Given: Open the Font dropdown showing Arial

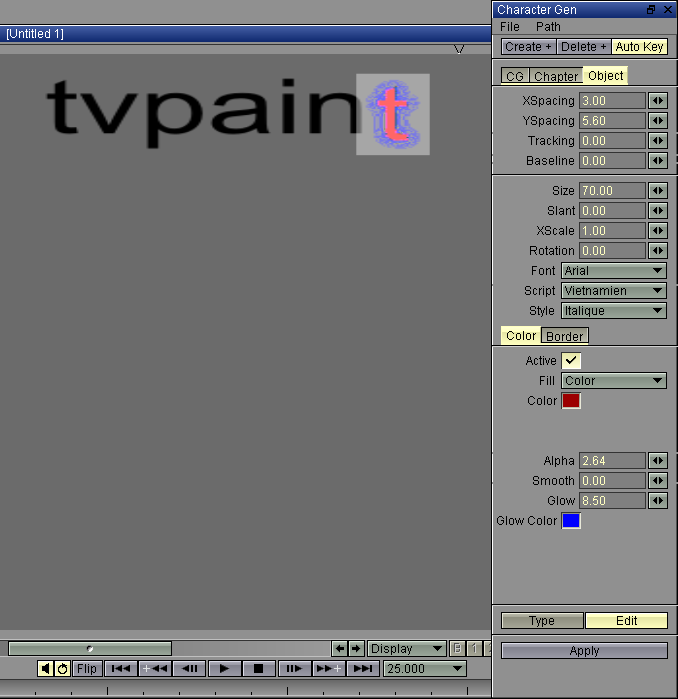Looking at the screenshot, I should [x=614, y=271].
